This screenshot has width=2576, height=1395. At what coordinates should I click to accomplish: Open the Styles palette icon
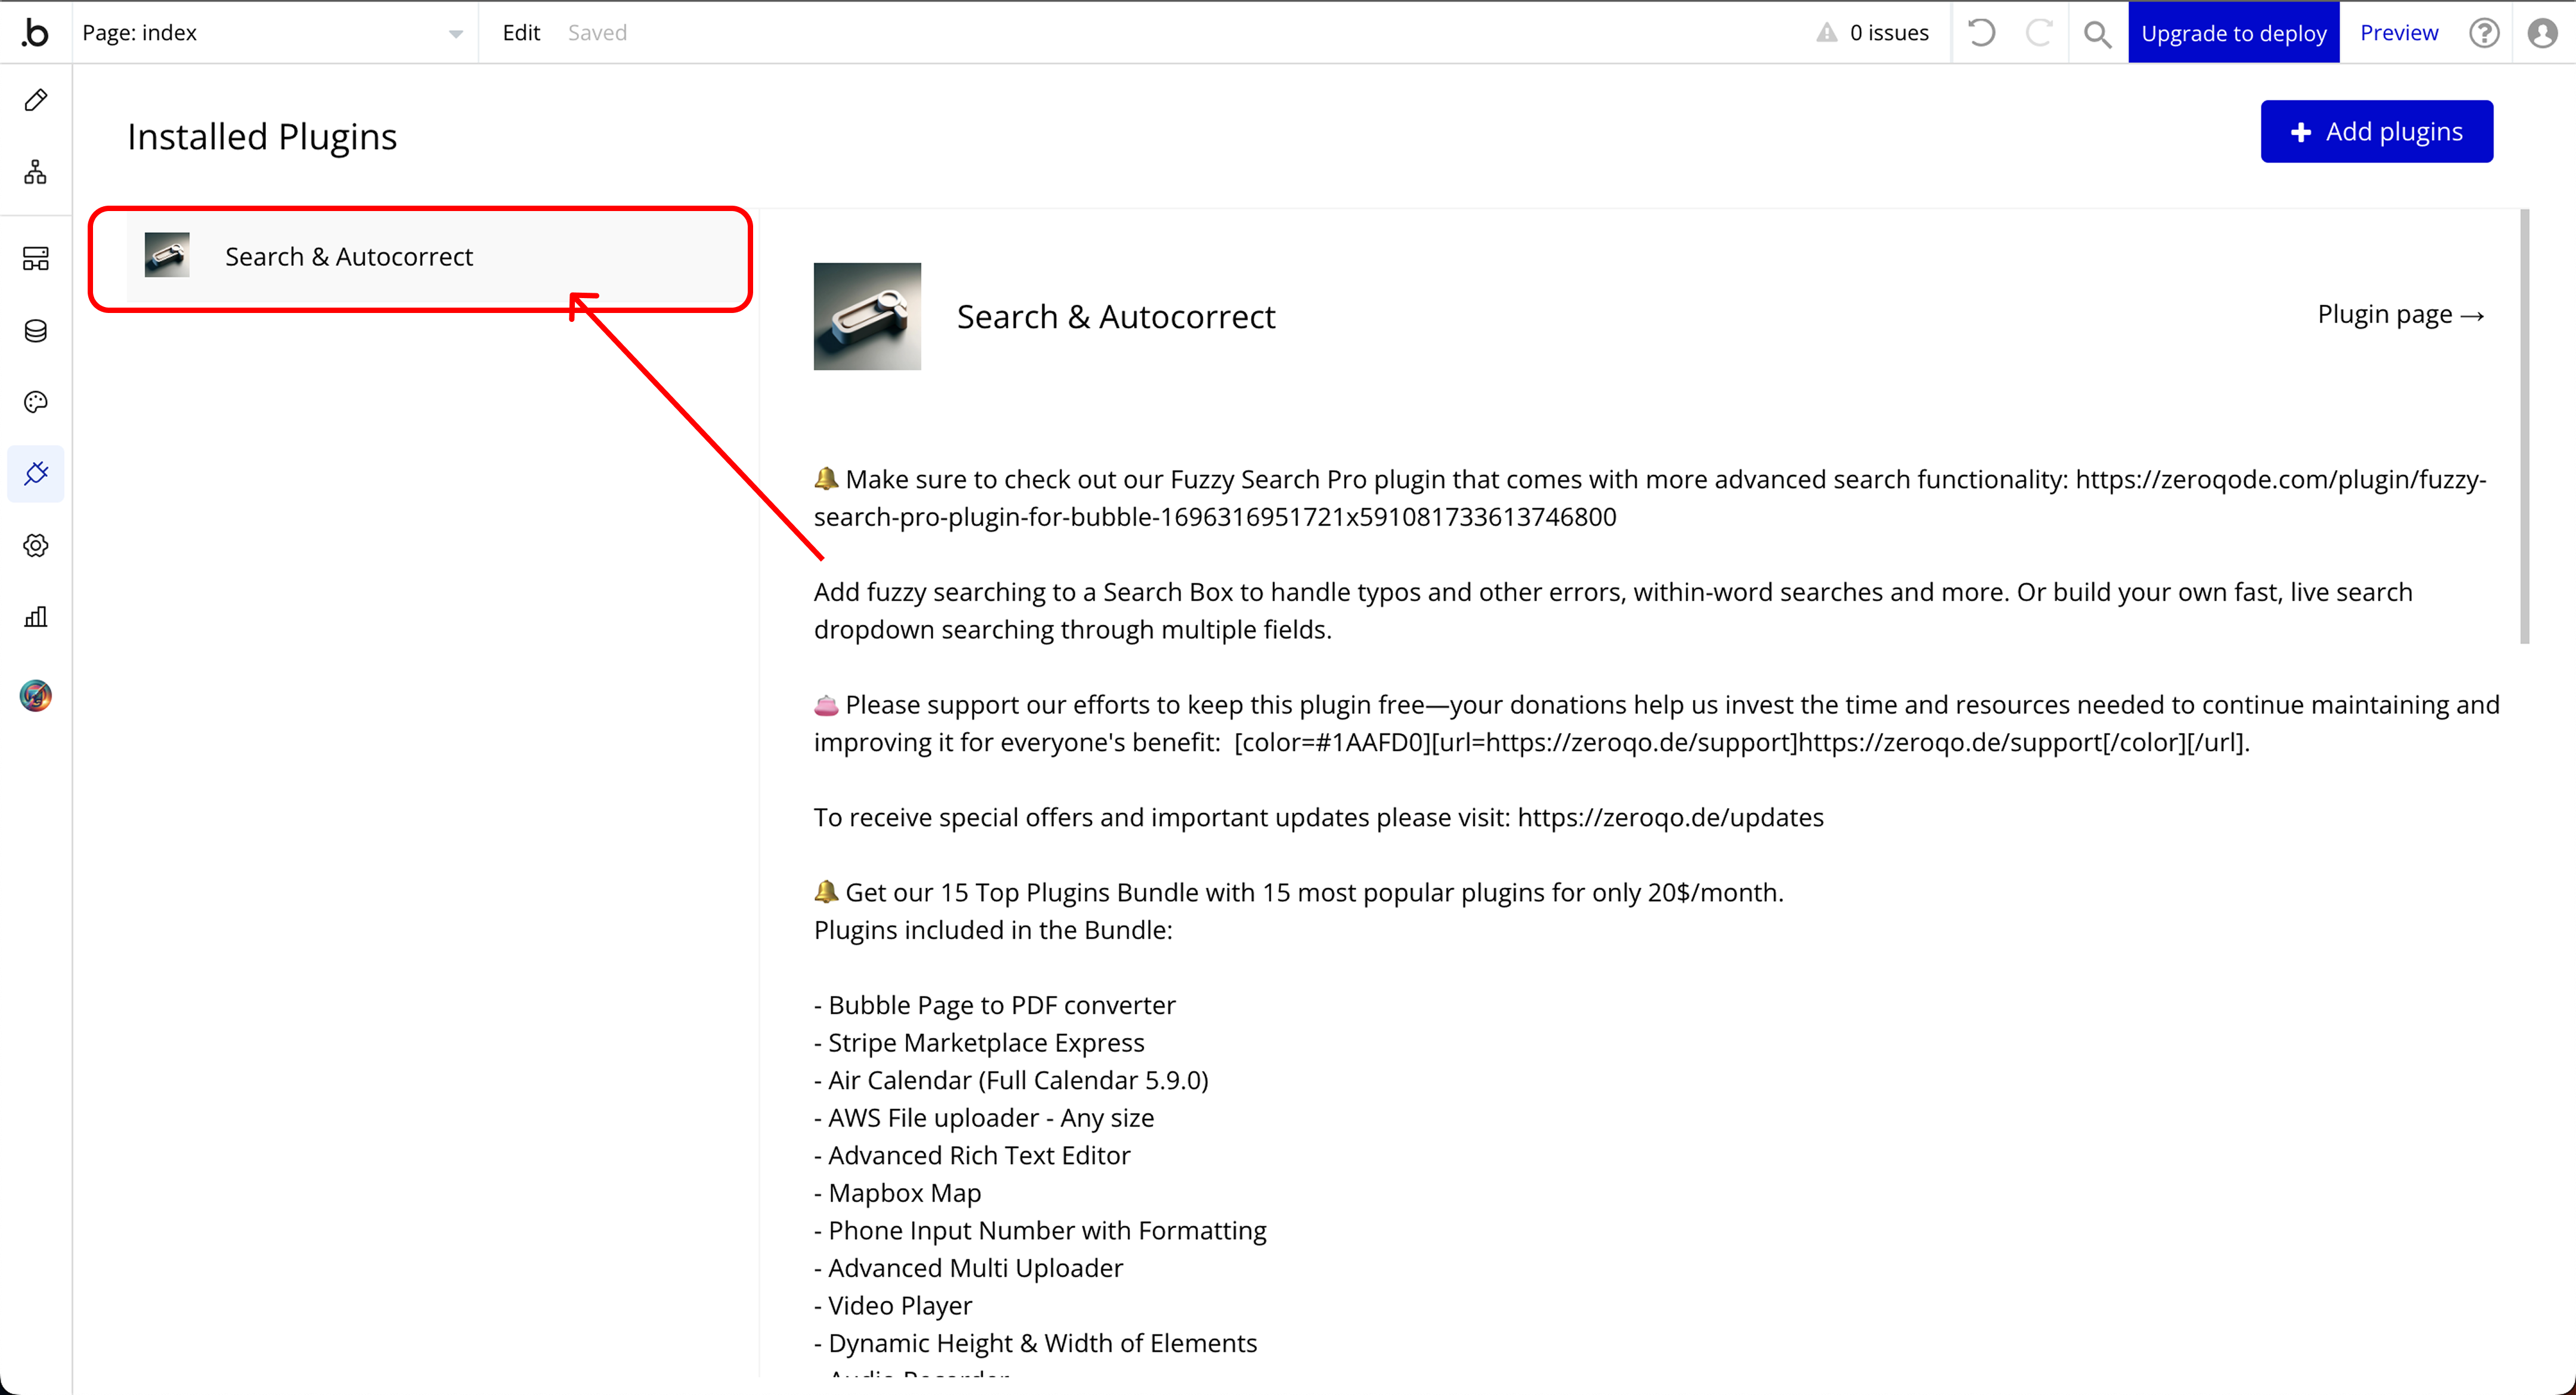click(x=36, y=402)
